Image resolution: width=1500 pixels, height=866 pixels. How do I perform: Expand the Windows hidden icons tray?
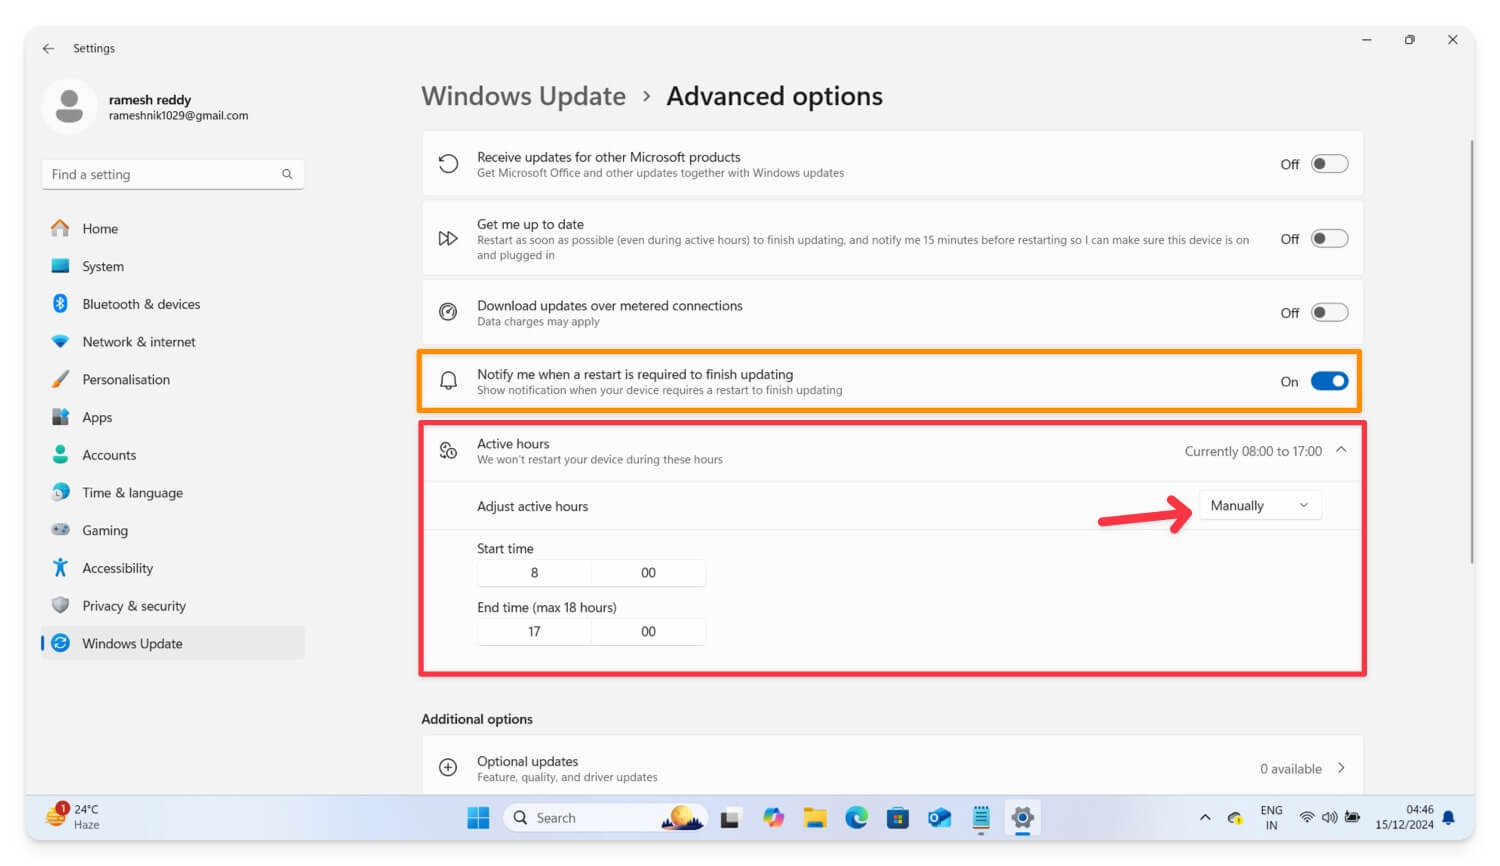[1205, 817]
